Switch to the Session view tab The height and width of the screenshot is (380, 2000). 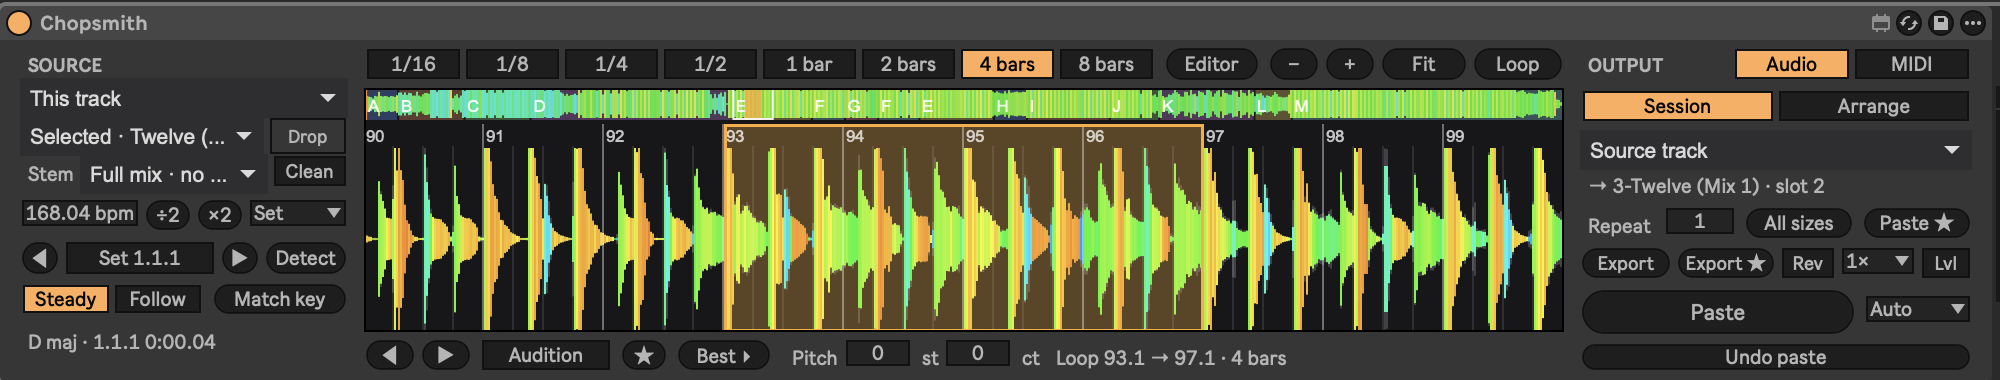[x=1677, y=106]
